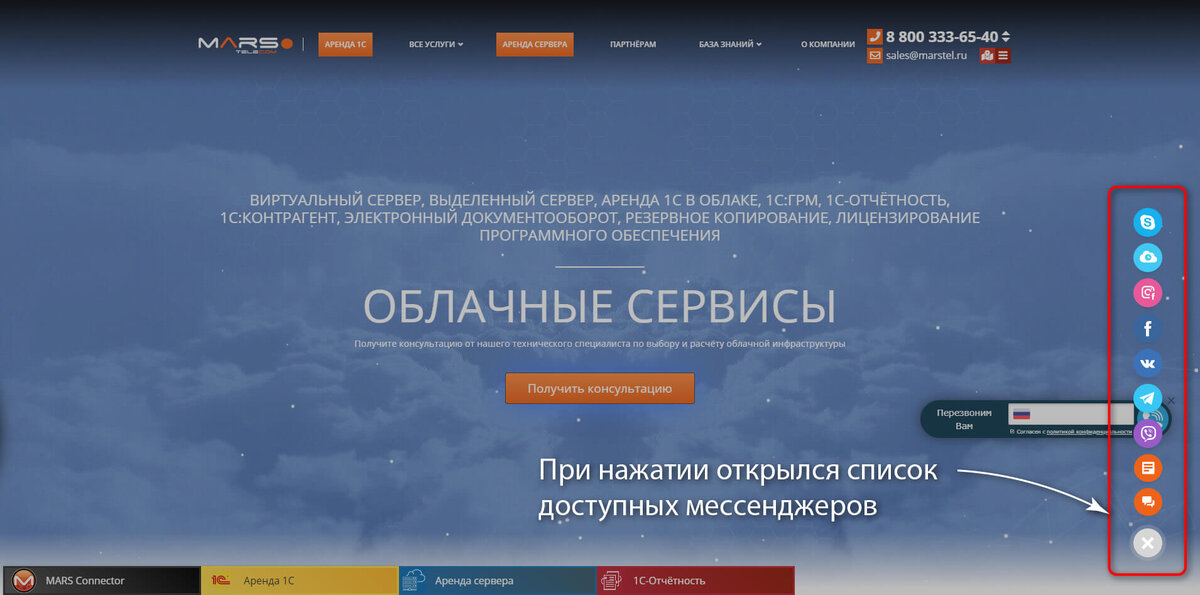Viewport: 1200px width, 595px height.
Task: Open the Skype messenger icon
Action: tap(1148, 222)
